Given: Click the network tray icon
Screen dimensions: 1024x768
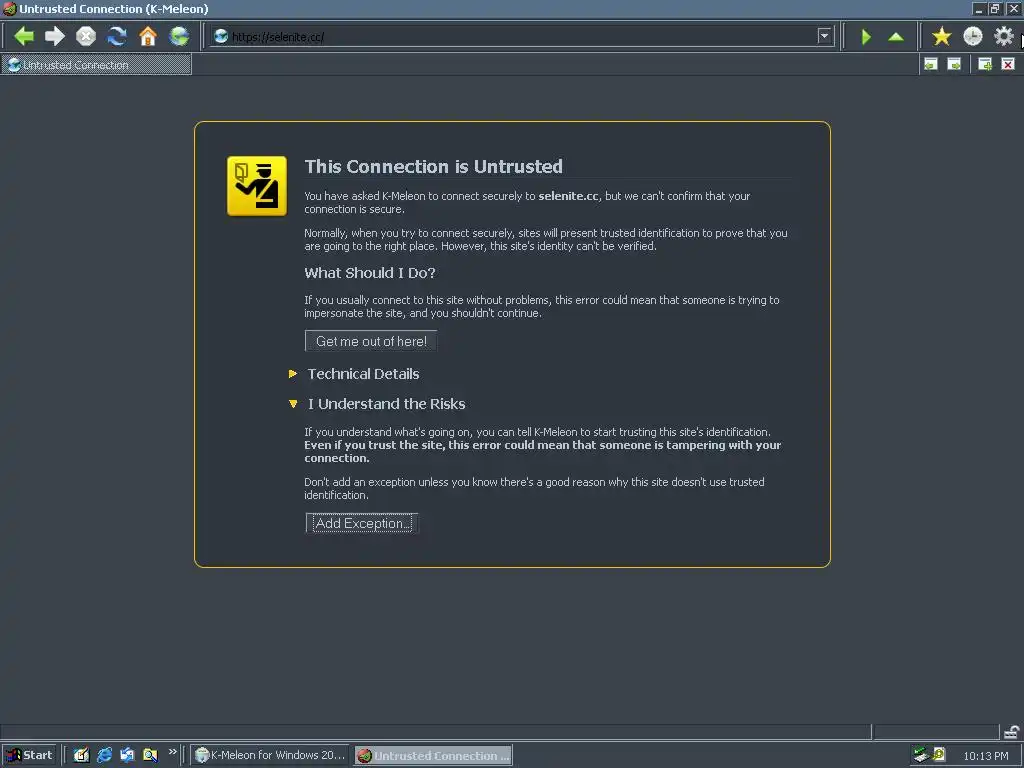Looking at the screenshot, I should tap(921, 755).
